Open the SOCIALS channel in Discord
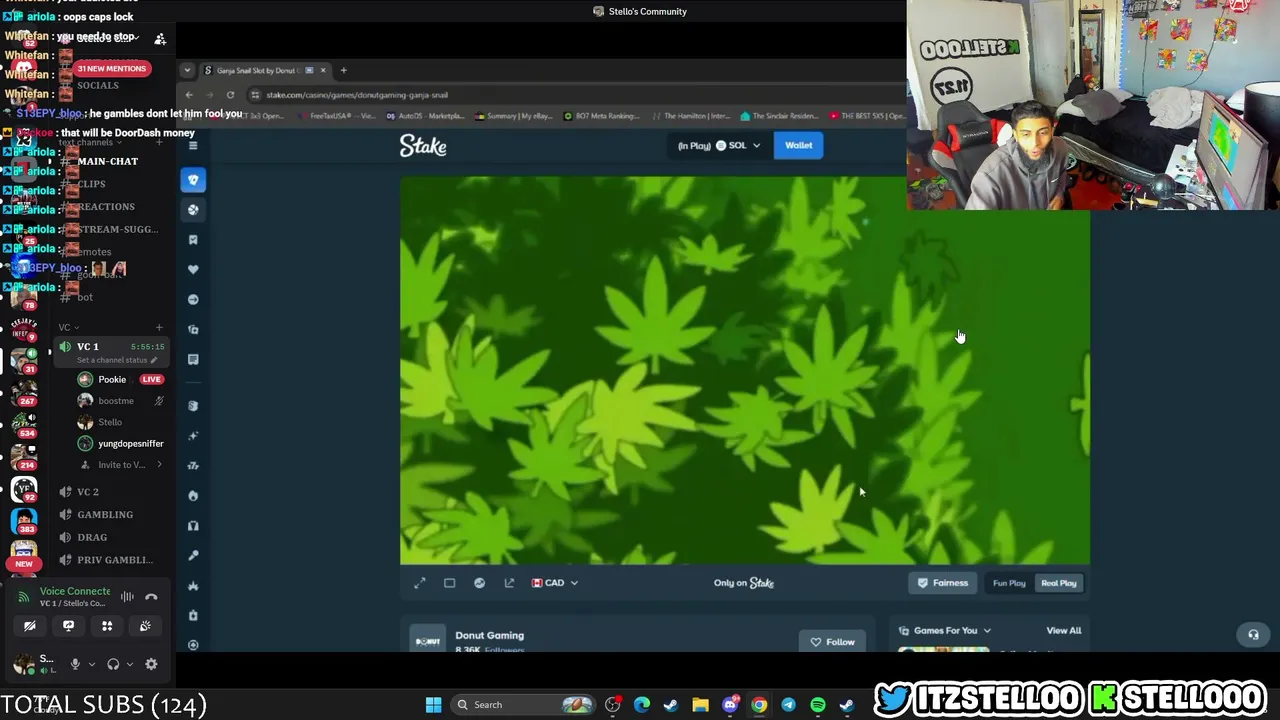The height and width of the screenshot is (720, 1280). [98, 86]
